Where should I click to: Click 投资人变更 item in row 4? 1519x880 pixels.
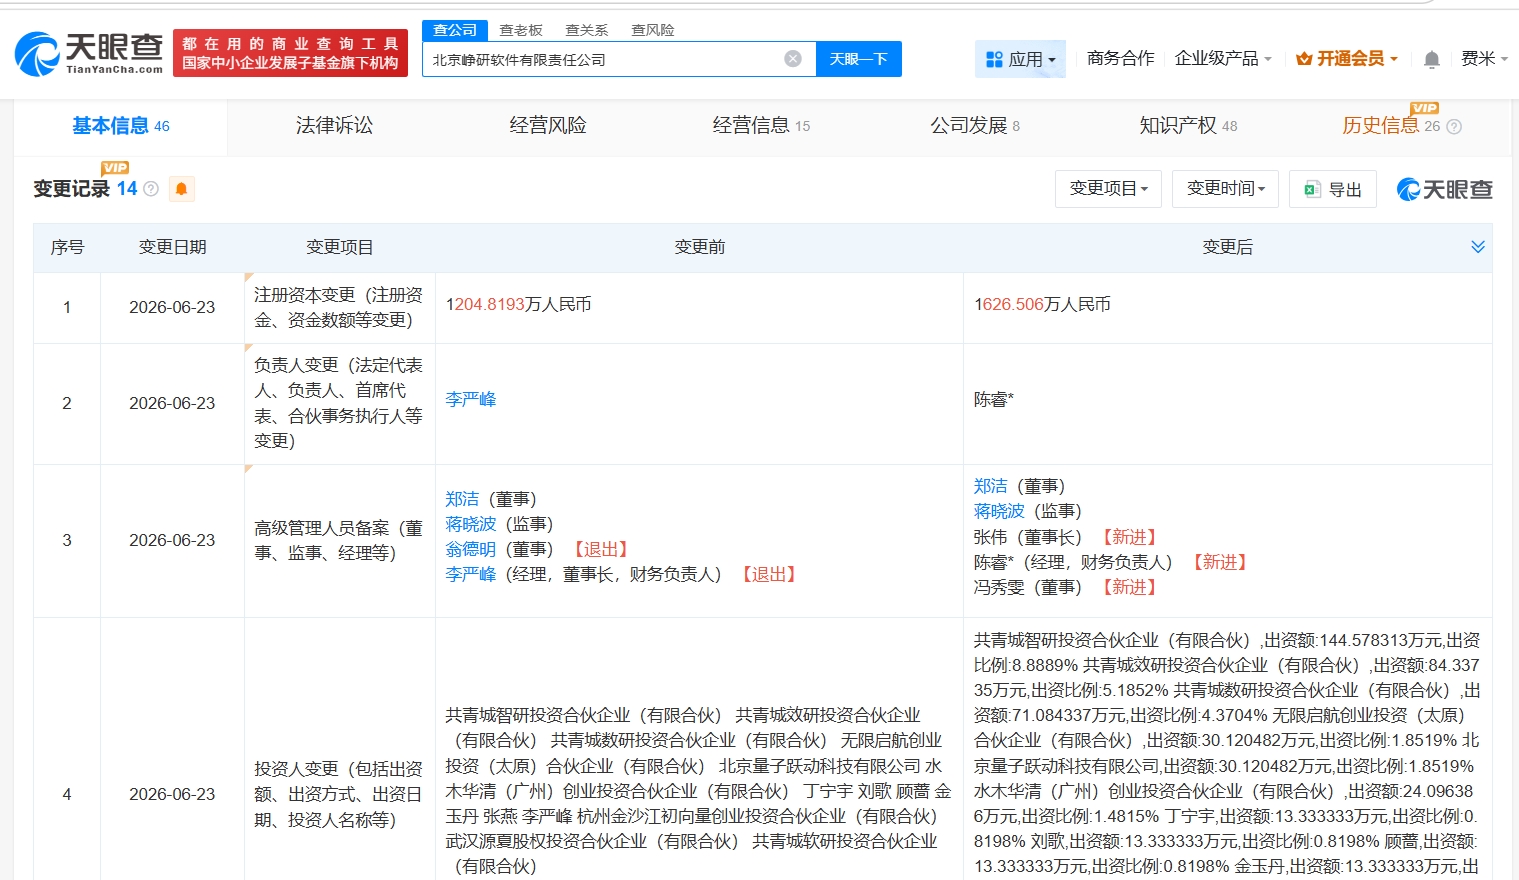coord(338,794)
